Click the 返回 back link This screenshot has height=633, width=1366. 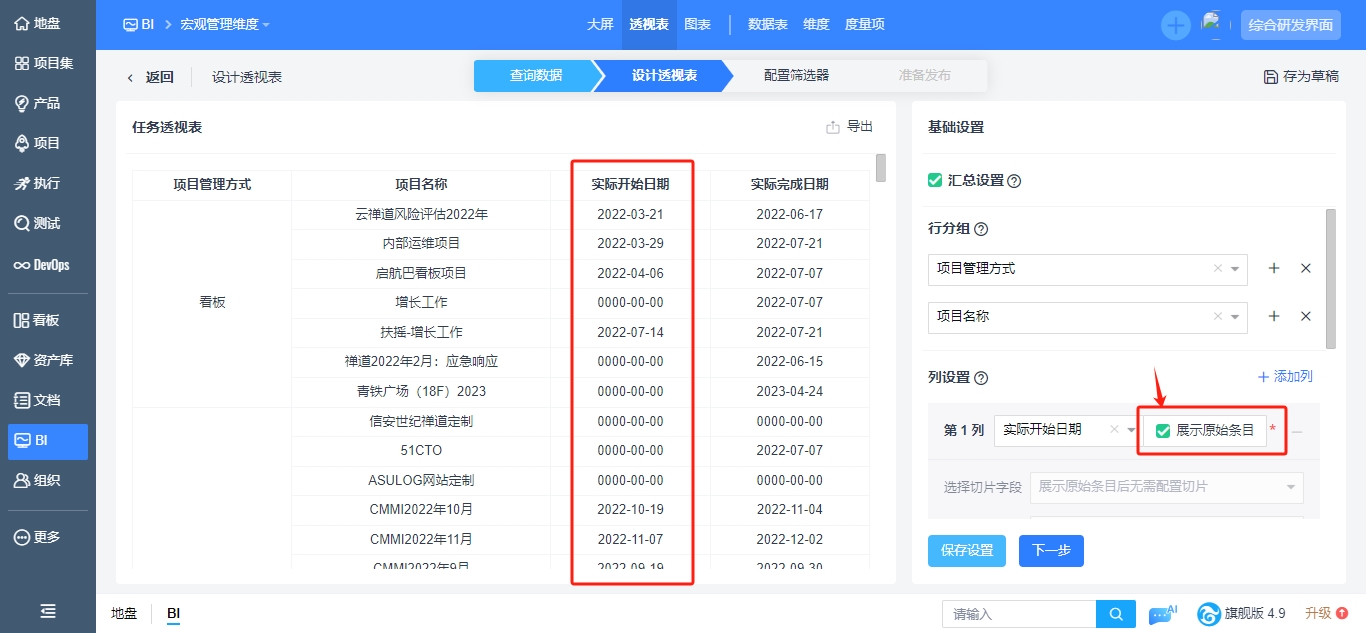click(150, 77)
